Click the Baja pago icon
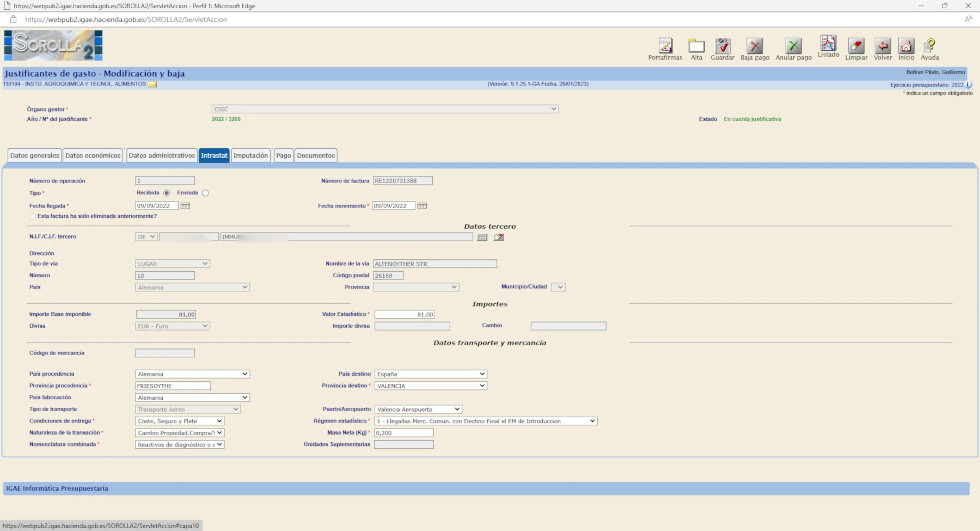This screenshot has width=980, height=531. [755, 46]
